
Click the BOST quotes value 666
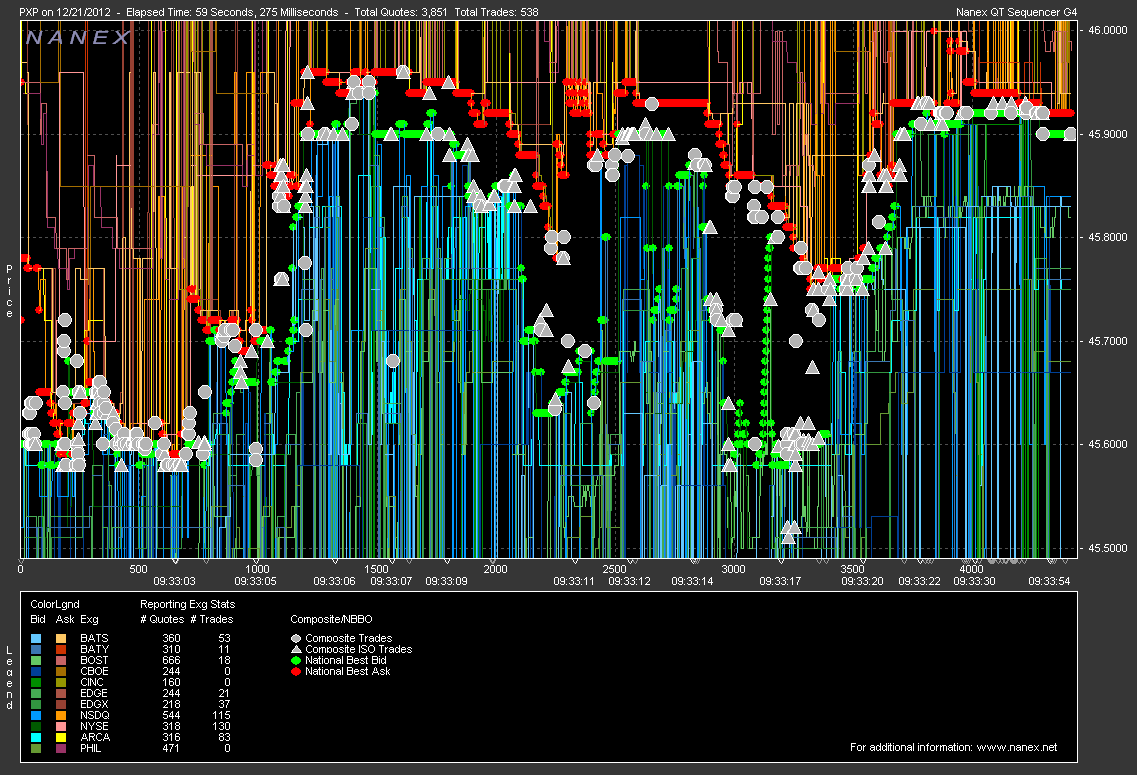pos(171,660)
